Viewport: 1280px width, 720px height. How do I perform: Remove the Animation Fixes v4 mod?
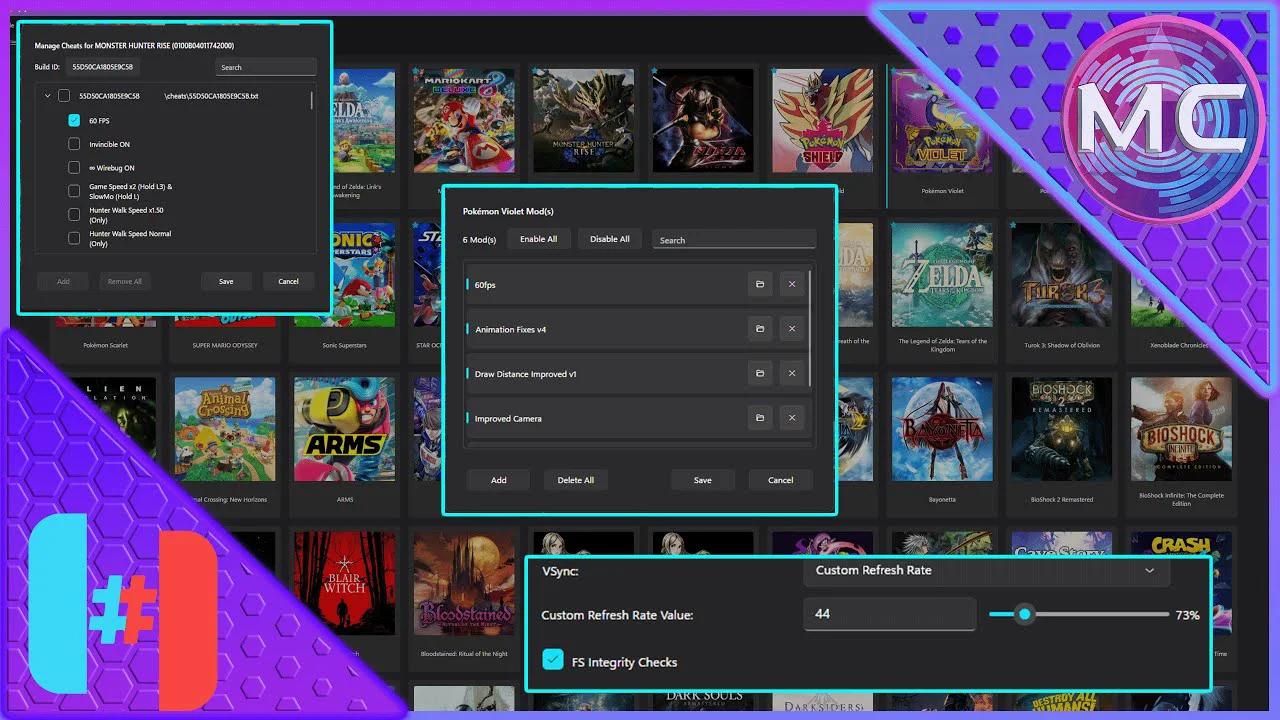click(792, 328)
